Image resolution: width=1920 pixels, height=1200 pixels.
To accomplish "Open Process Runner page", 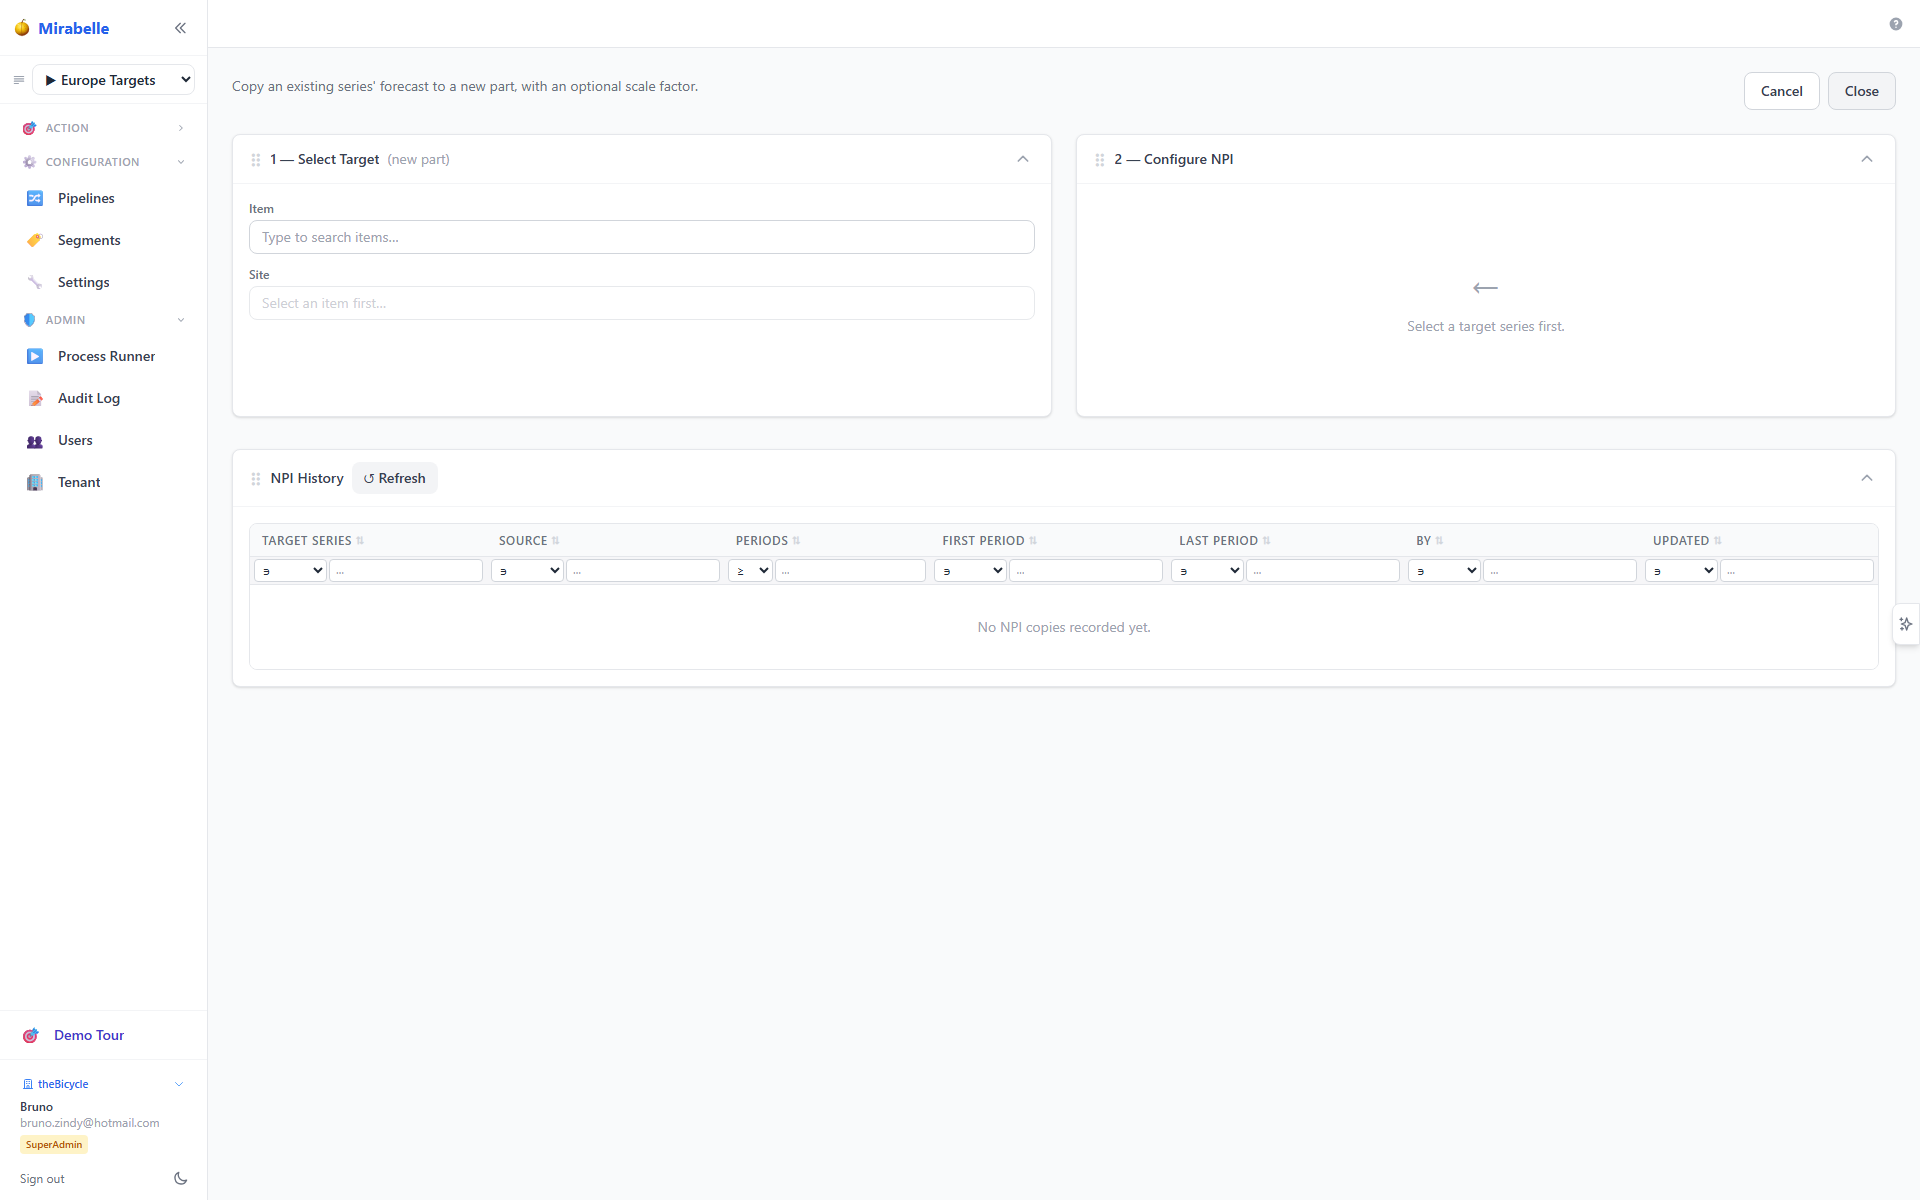I will coord(106,356).
